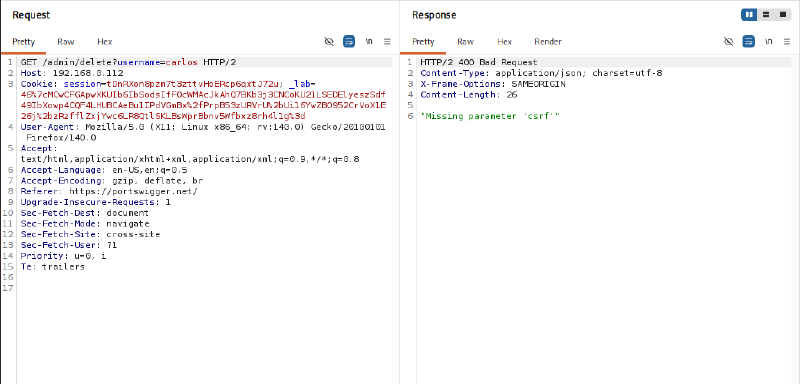Open Response pane options hamburger menu
800x384 pixels.
(787, 41)
